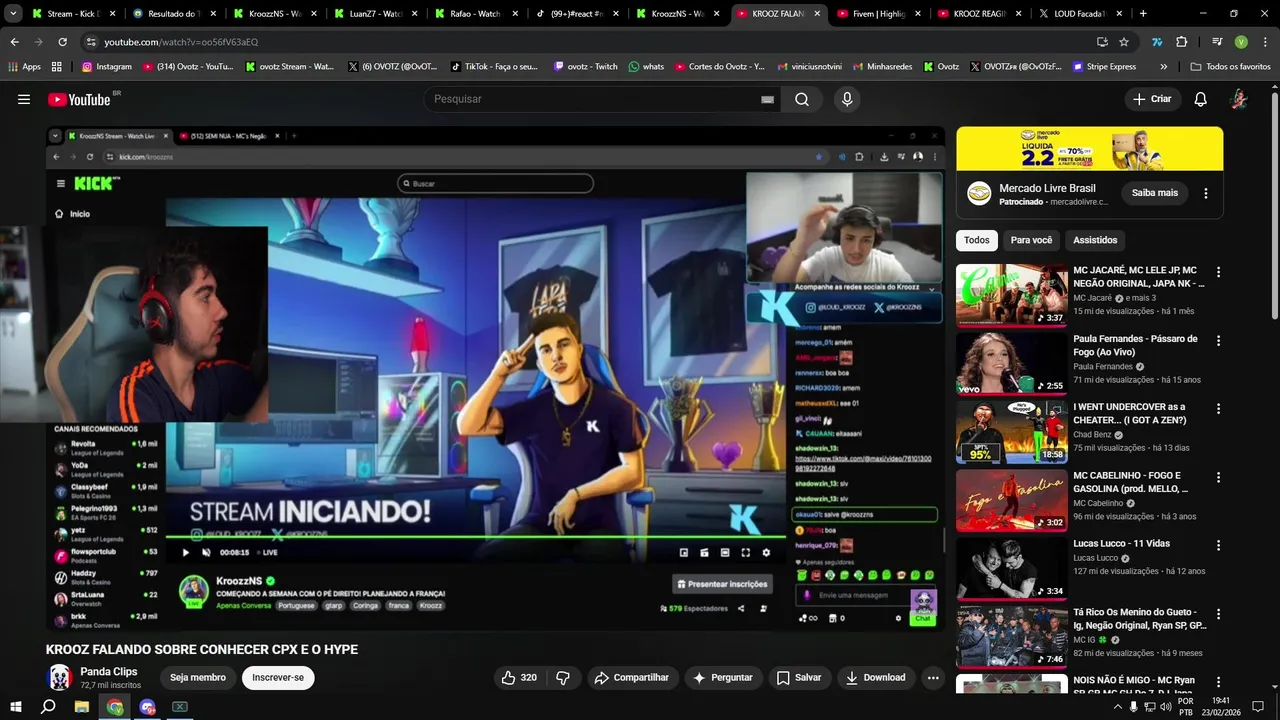
Task: Open Tá Rico Os Menino do Gueto thumbnail
Action: point(1011,636)
